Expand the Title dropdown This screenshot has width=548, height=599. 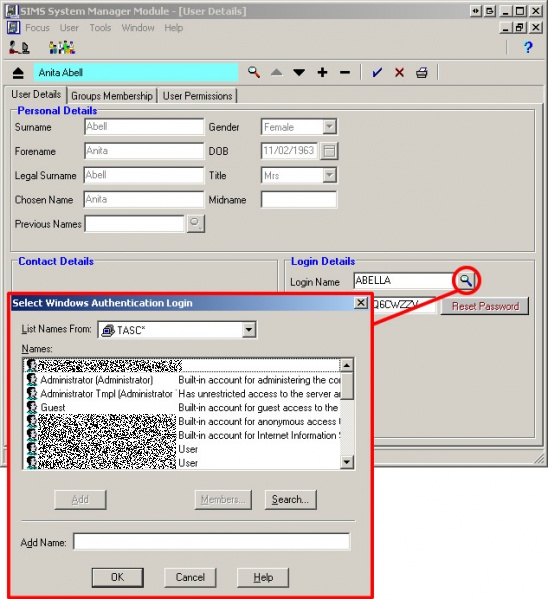329,176
